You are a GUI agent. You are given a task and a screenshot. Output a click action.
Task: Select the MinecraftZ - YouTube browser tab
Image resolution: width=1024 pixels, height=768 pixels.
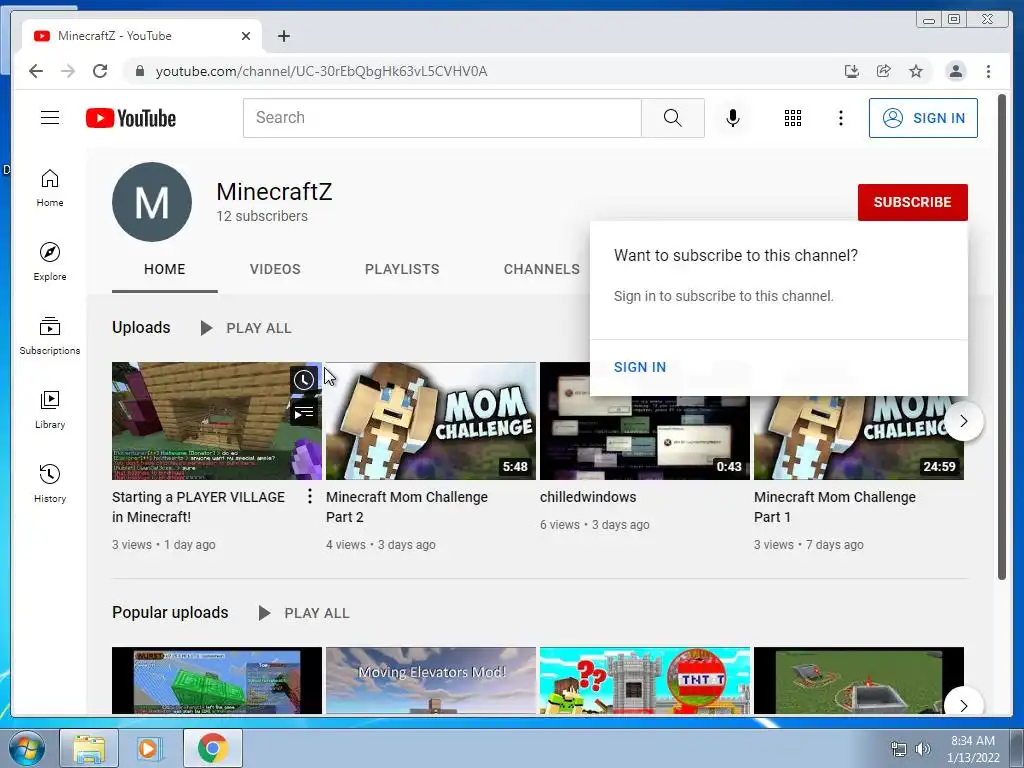click(x=142, y=36)
